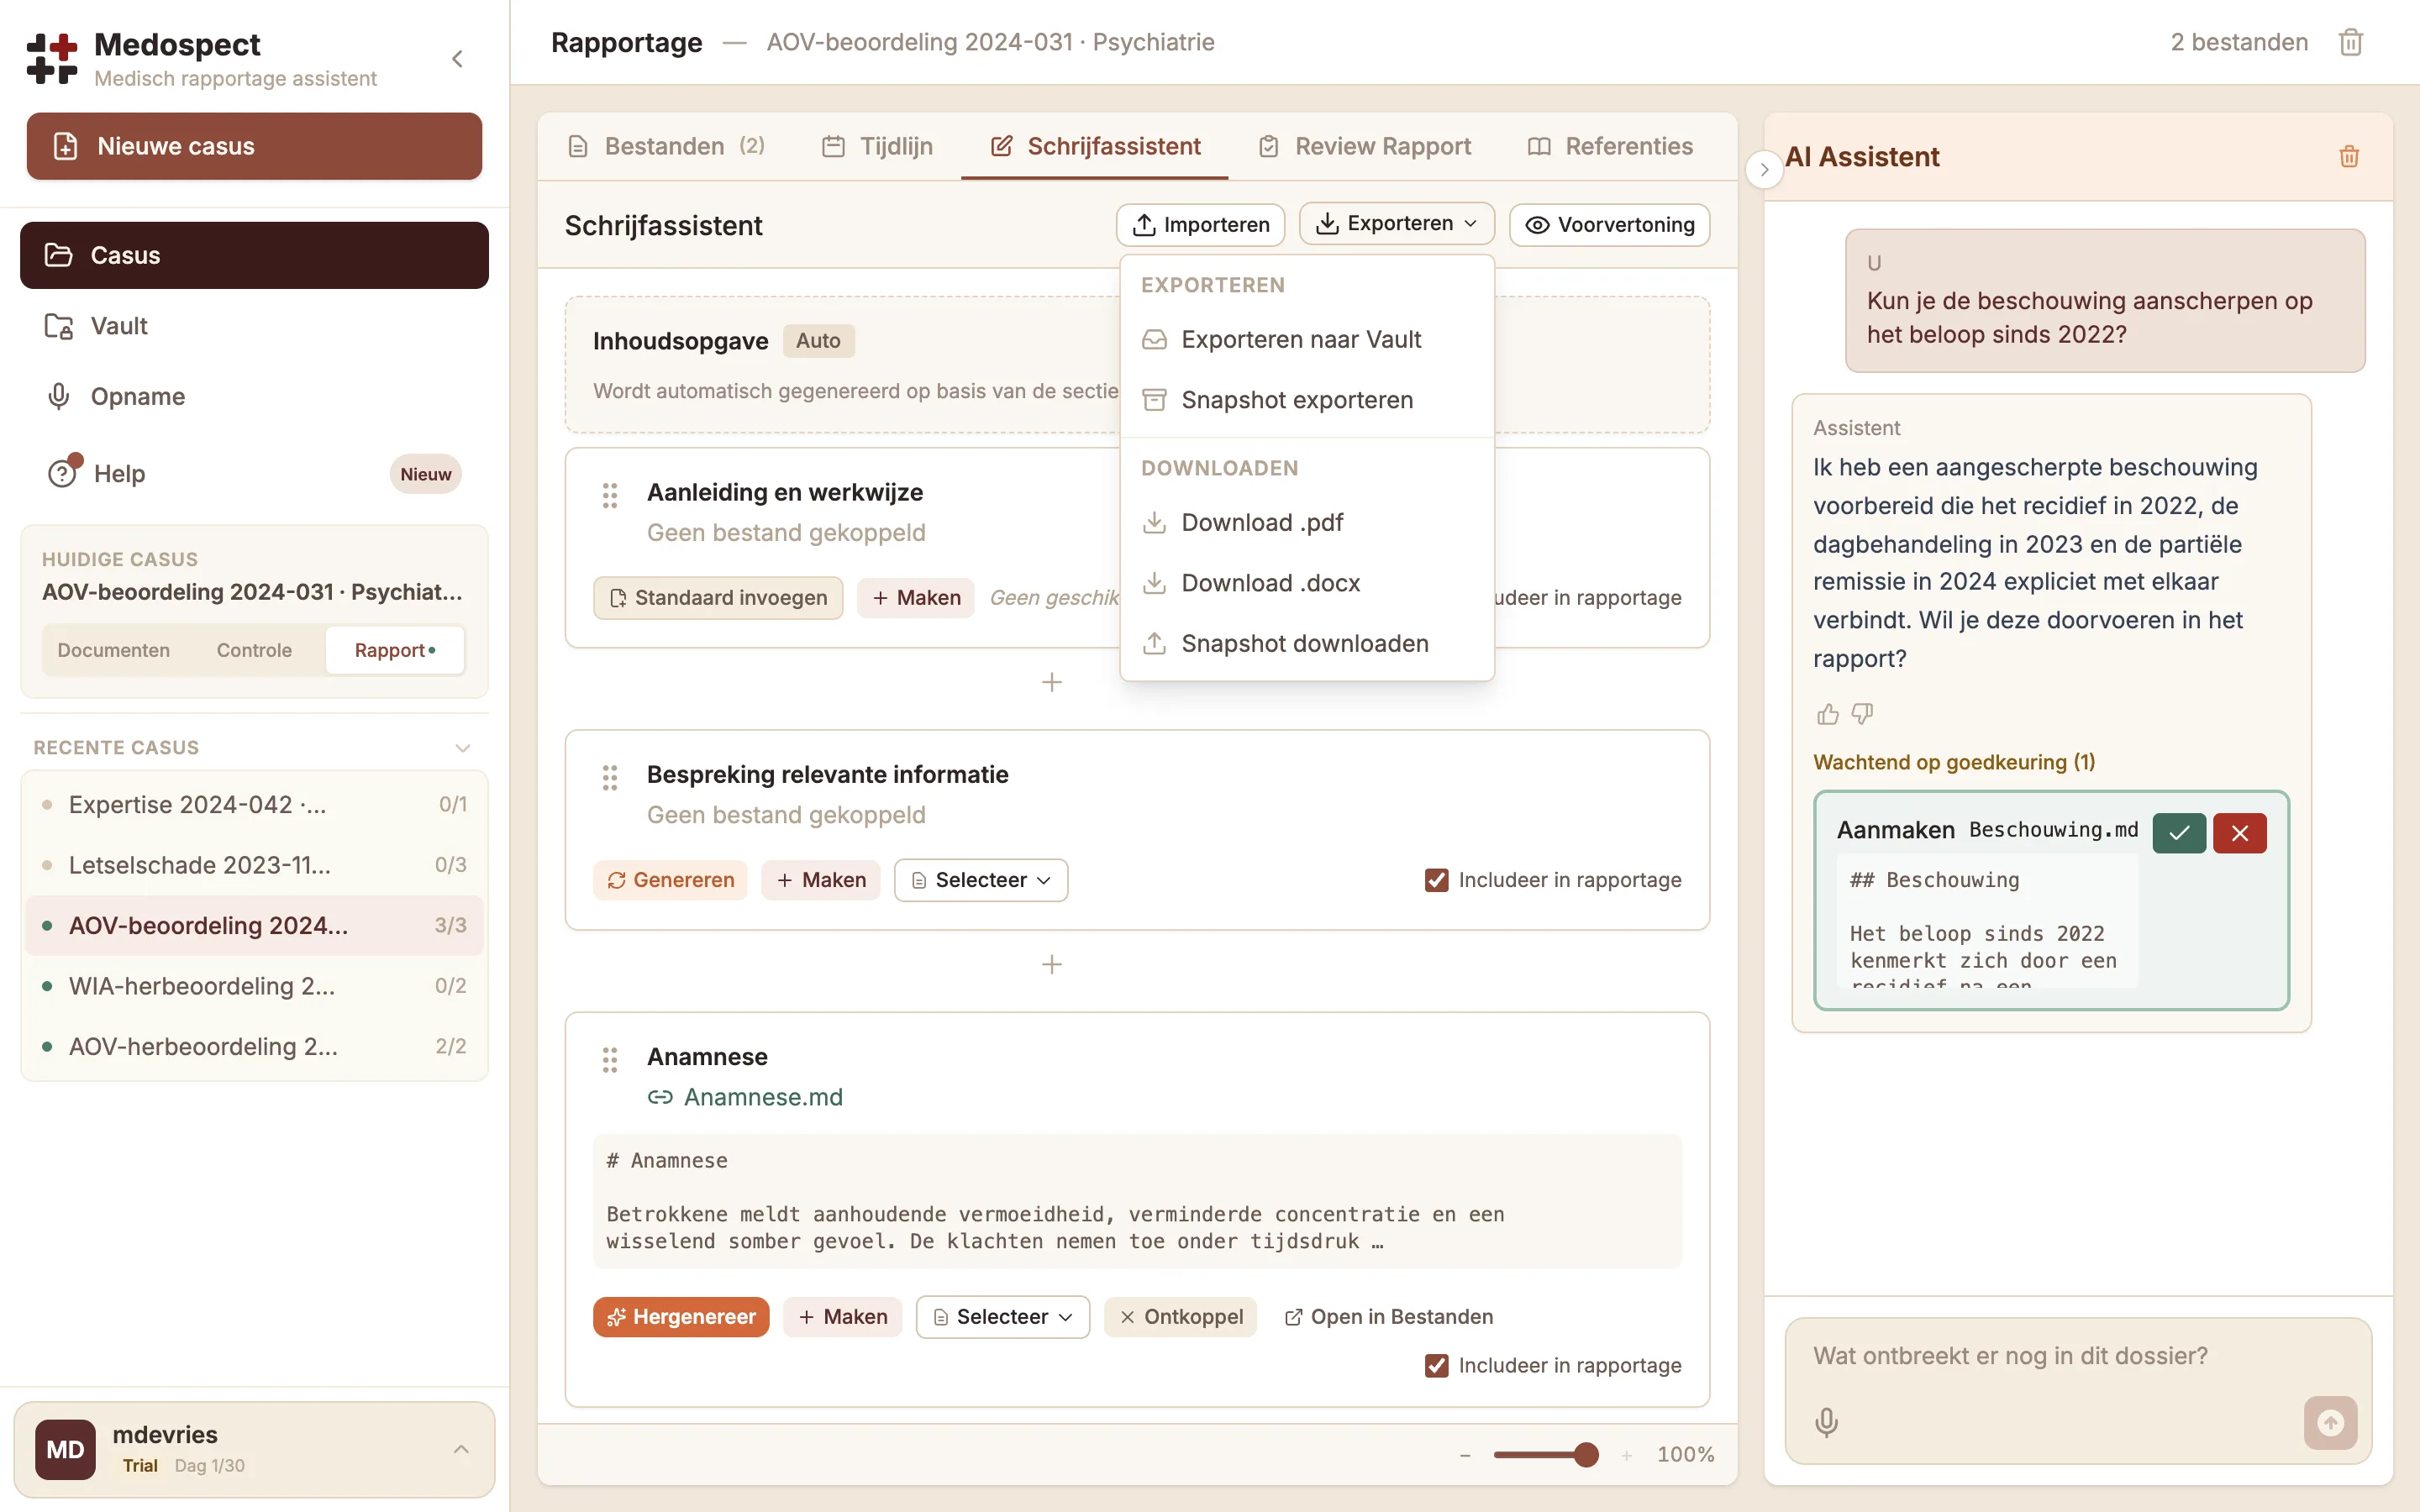Click the microphone icon in chat input
The image size is (2420, 1512).
[1826, 1422]
